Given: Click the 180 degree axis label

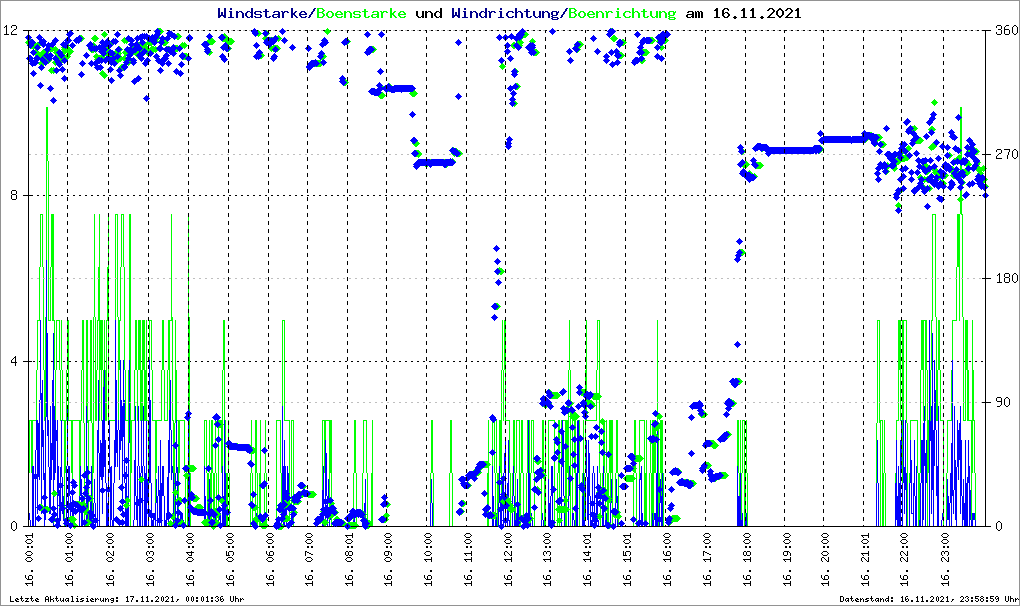Looking at the screenshot, I should [1004, 279].
